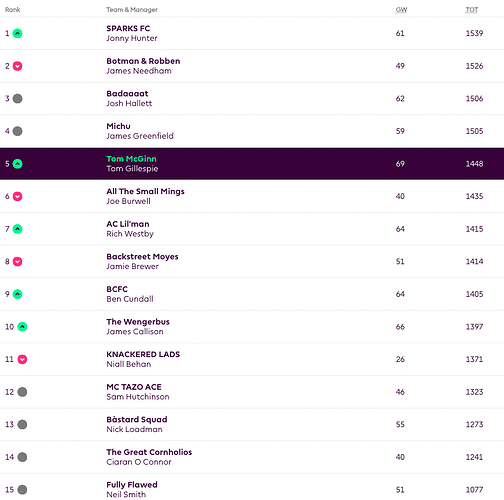This screenshot has height=500, width=504.
Task: Click green up arrow beside rank 9
Action: [17, 294]
